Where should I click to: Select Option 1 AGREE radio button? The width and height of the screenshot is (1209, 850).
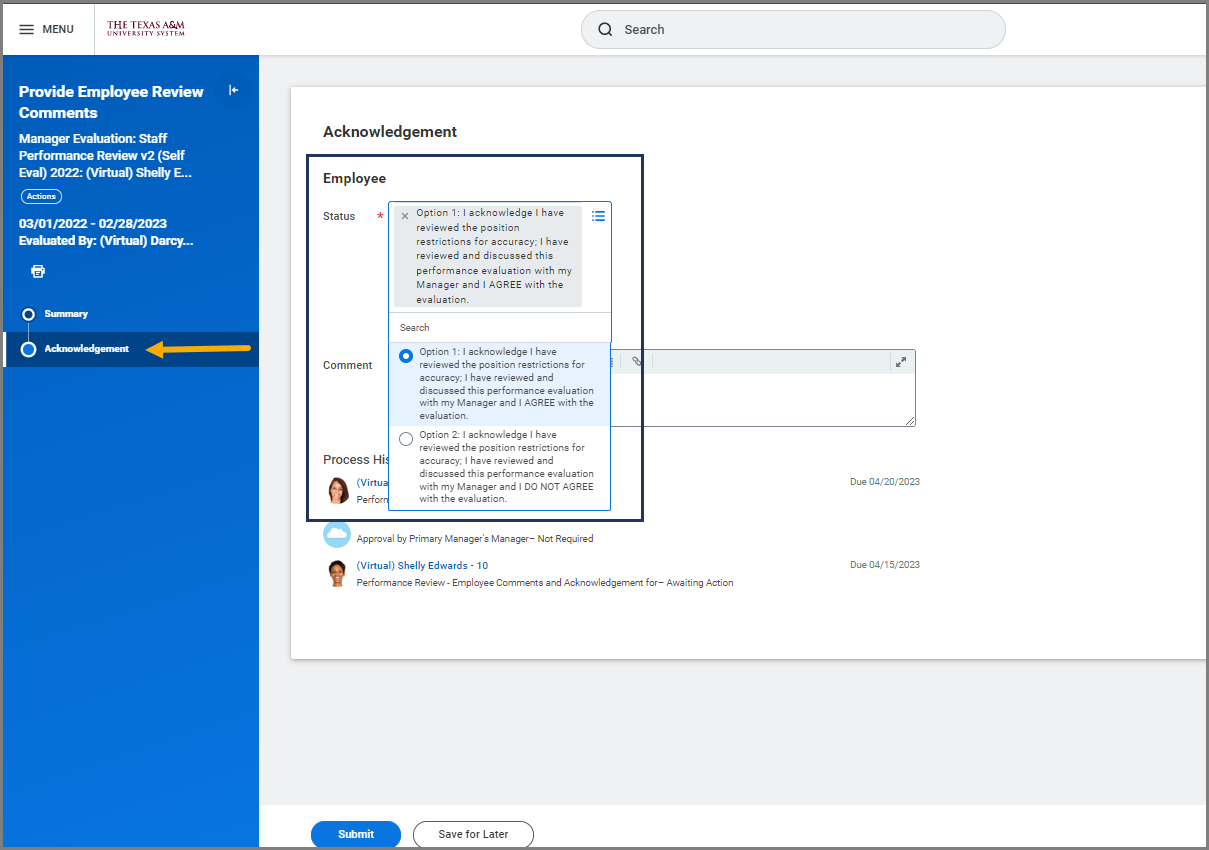coord(405,355)
